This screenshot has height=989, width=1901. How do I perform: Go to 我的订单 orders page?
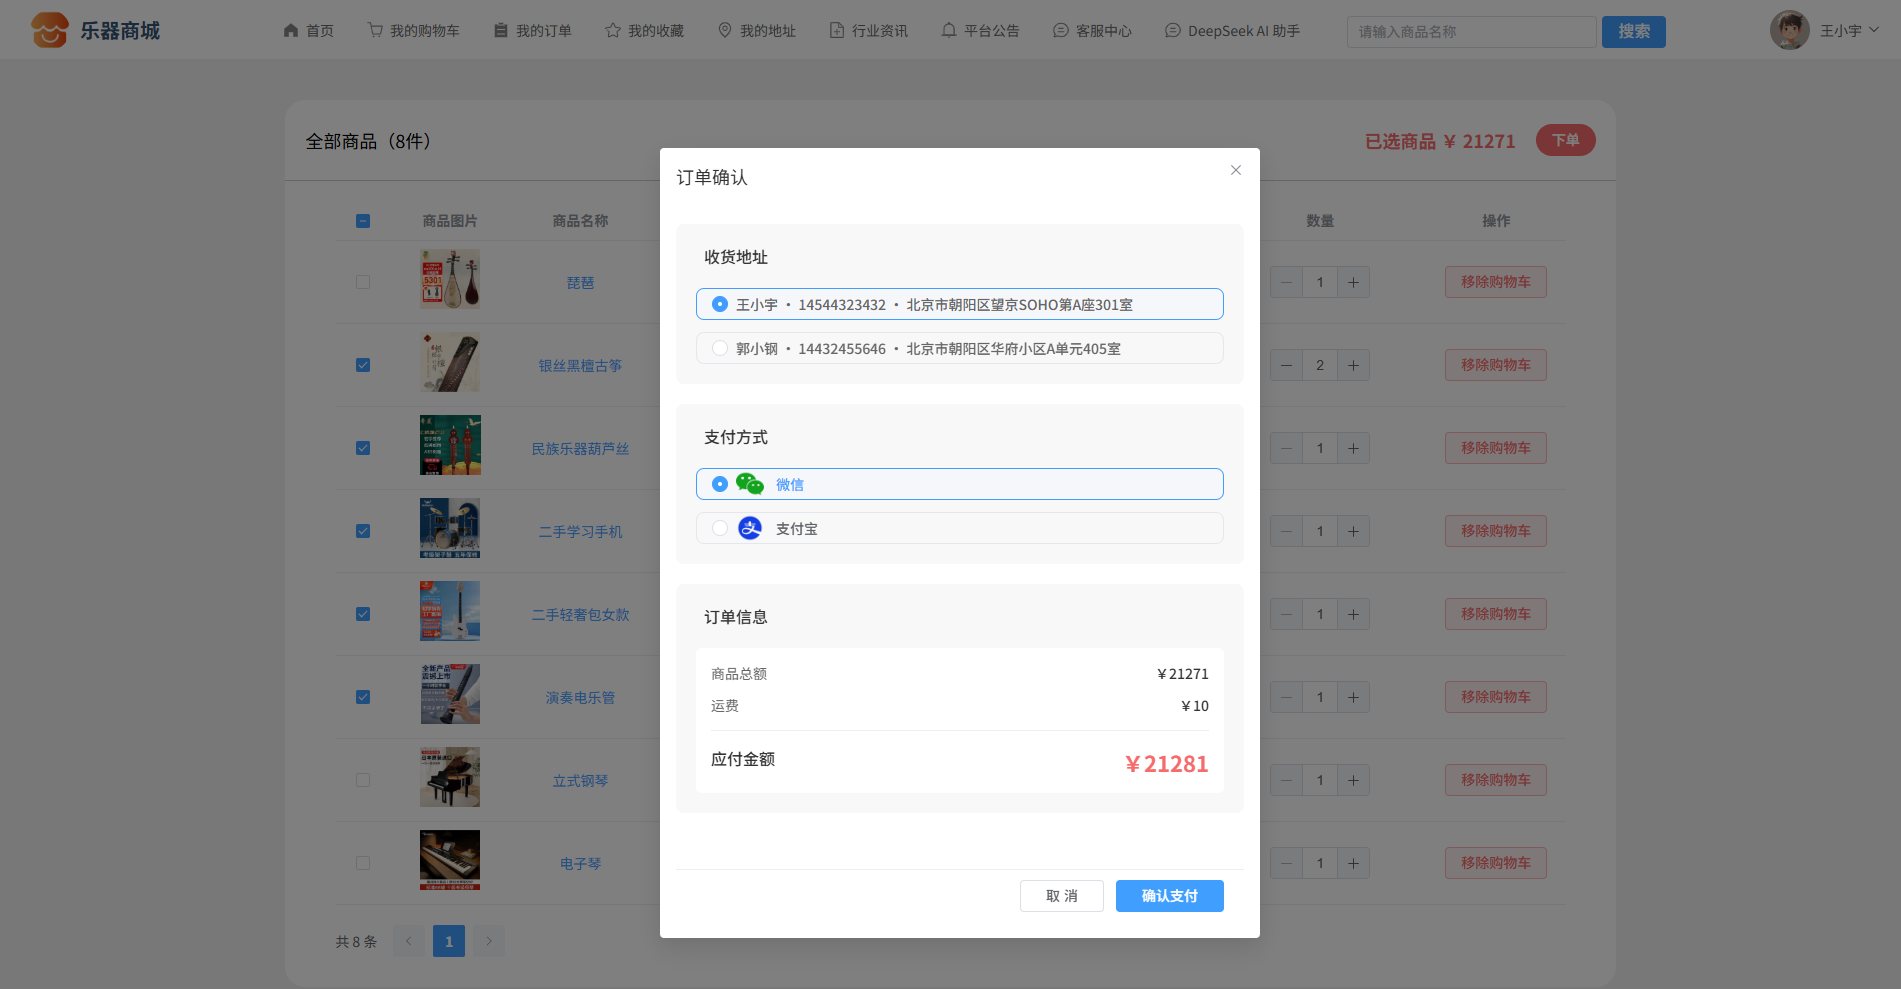coord(533,31)
